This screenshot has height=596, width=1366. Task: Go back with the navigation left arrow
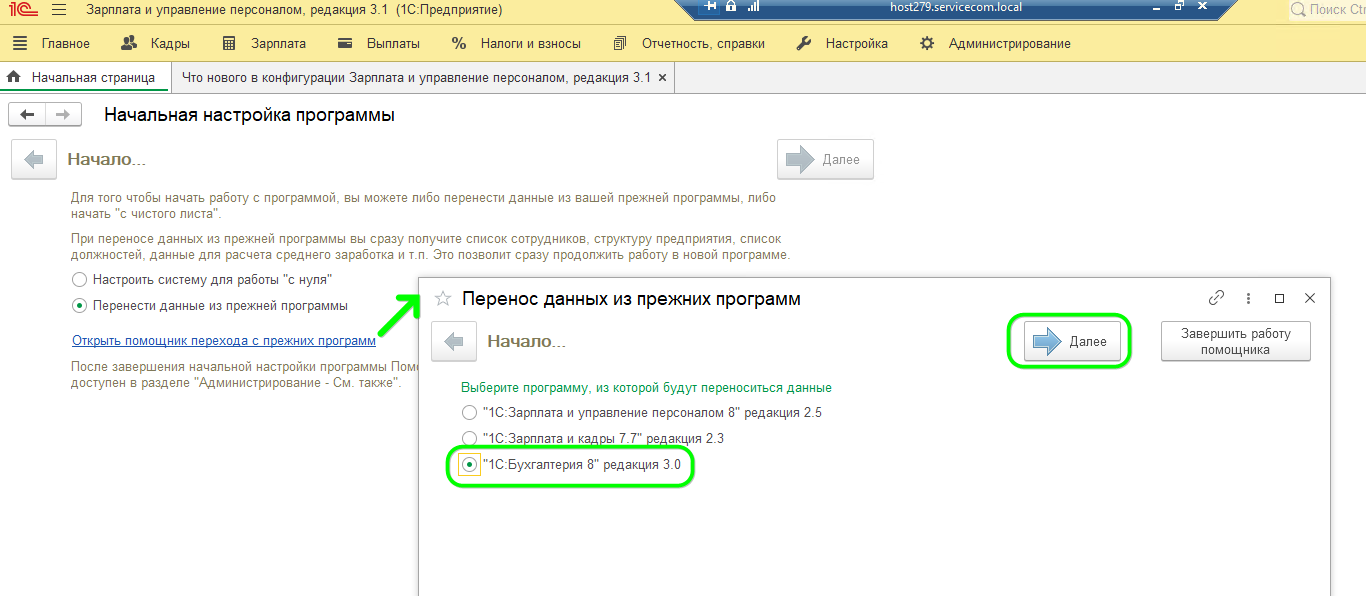(27, 115)
